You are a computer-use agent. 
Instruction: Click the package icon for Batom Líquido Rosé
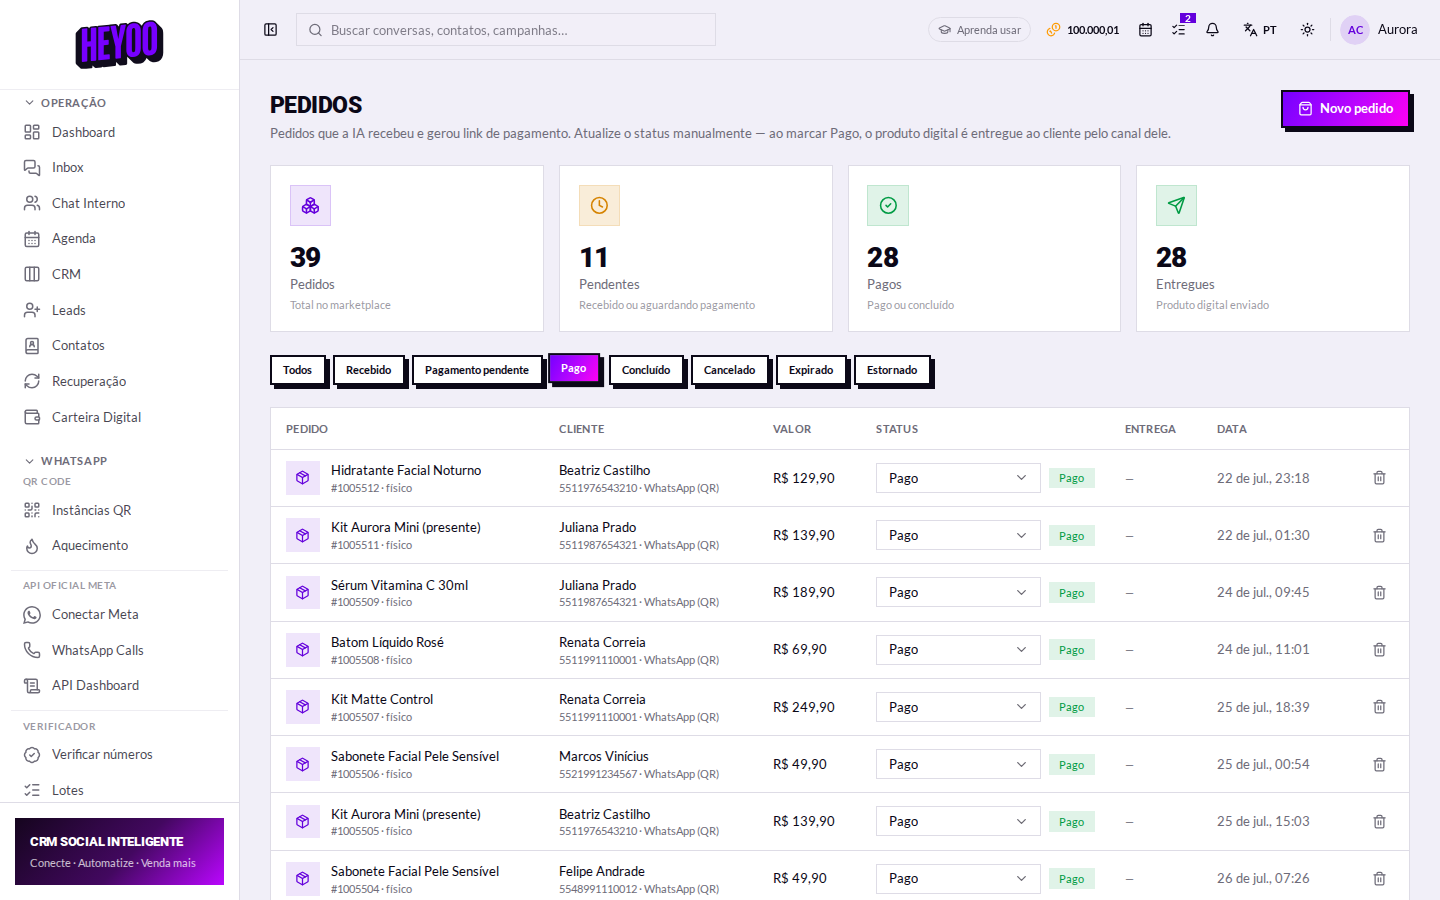coord(302,650)
